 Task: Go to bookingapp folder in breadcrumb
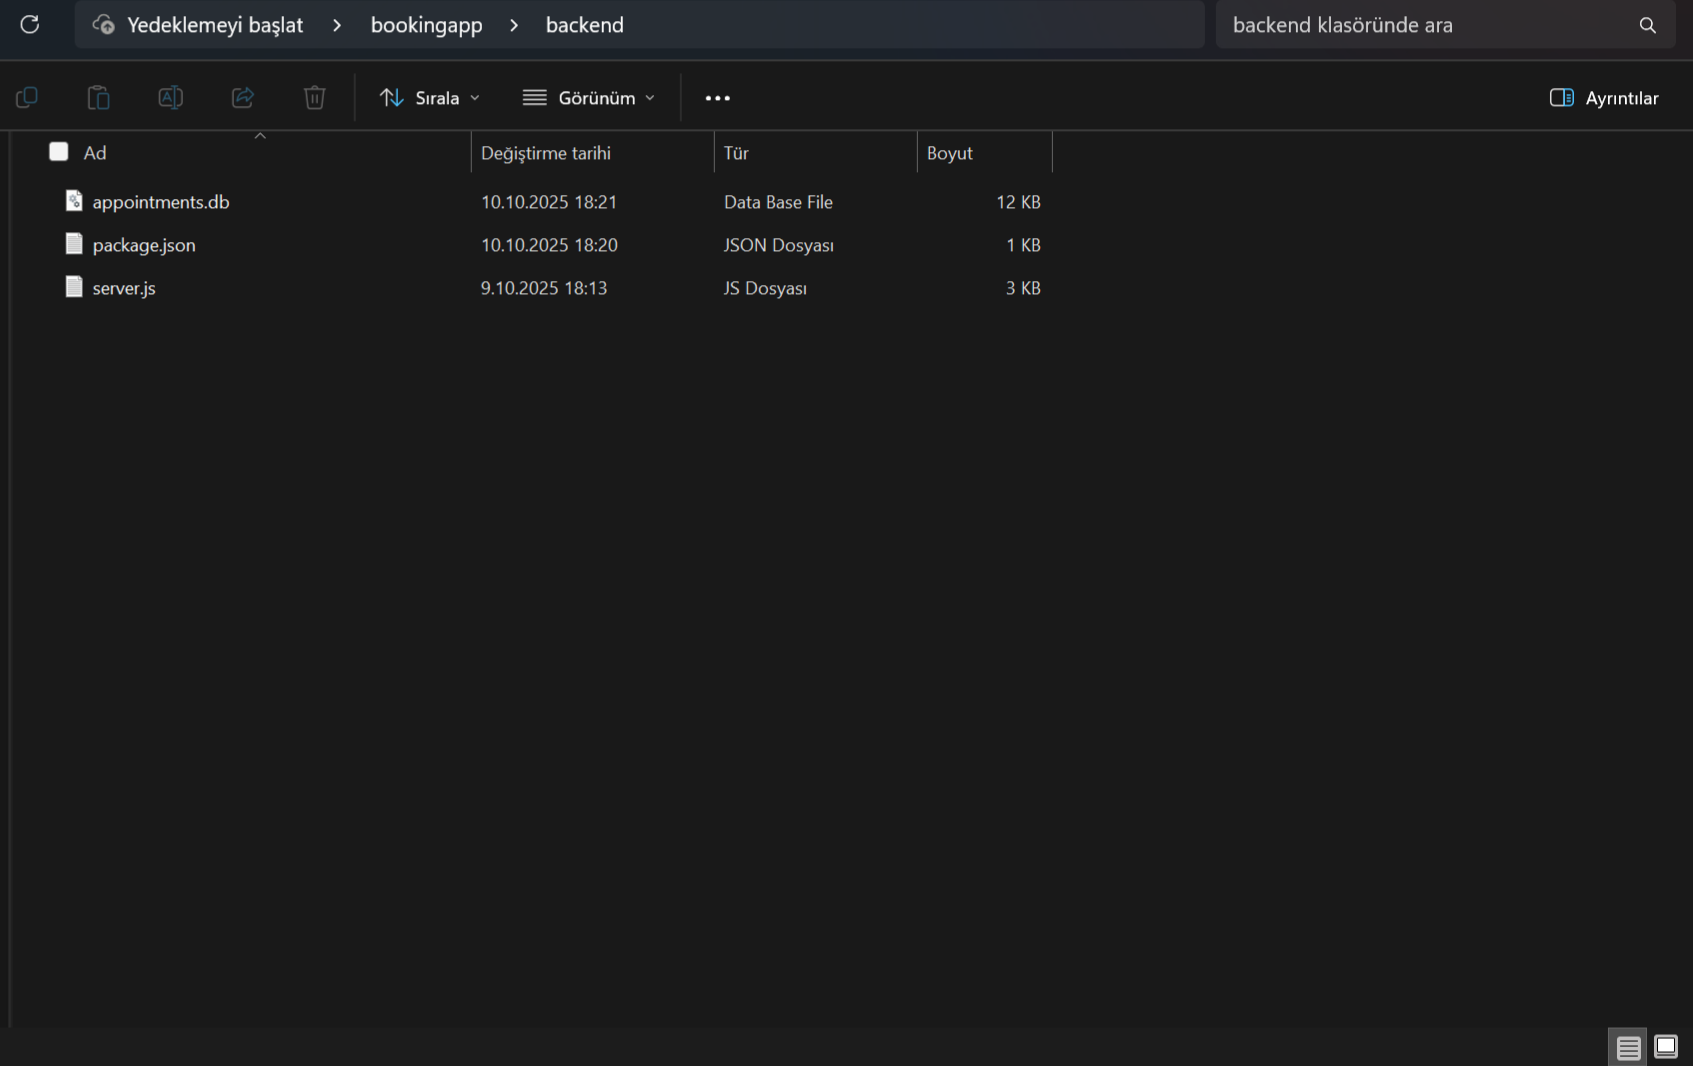pos(426,25)
